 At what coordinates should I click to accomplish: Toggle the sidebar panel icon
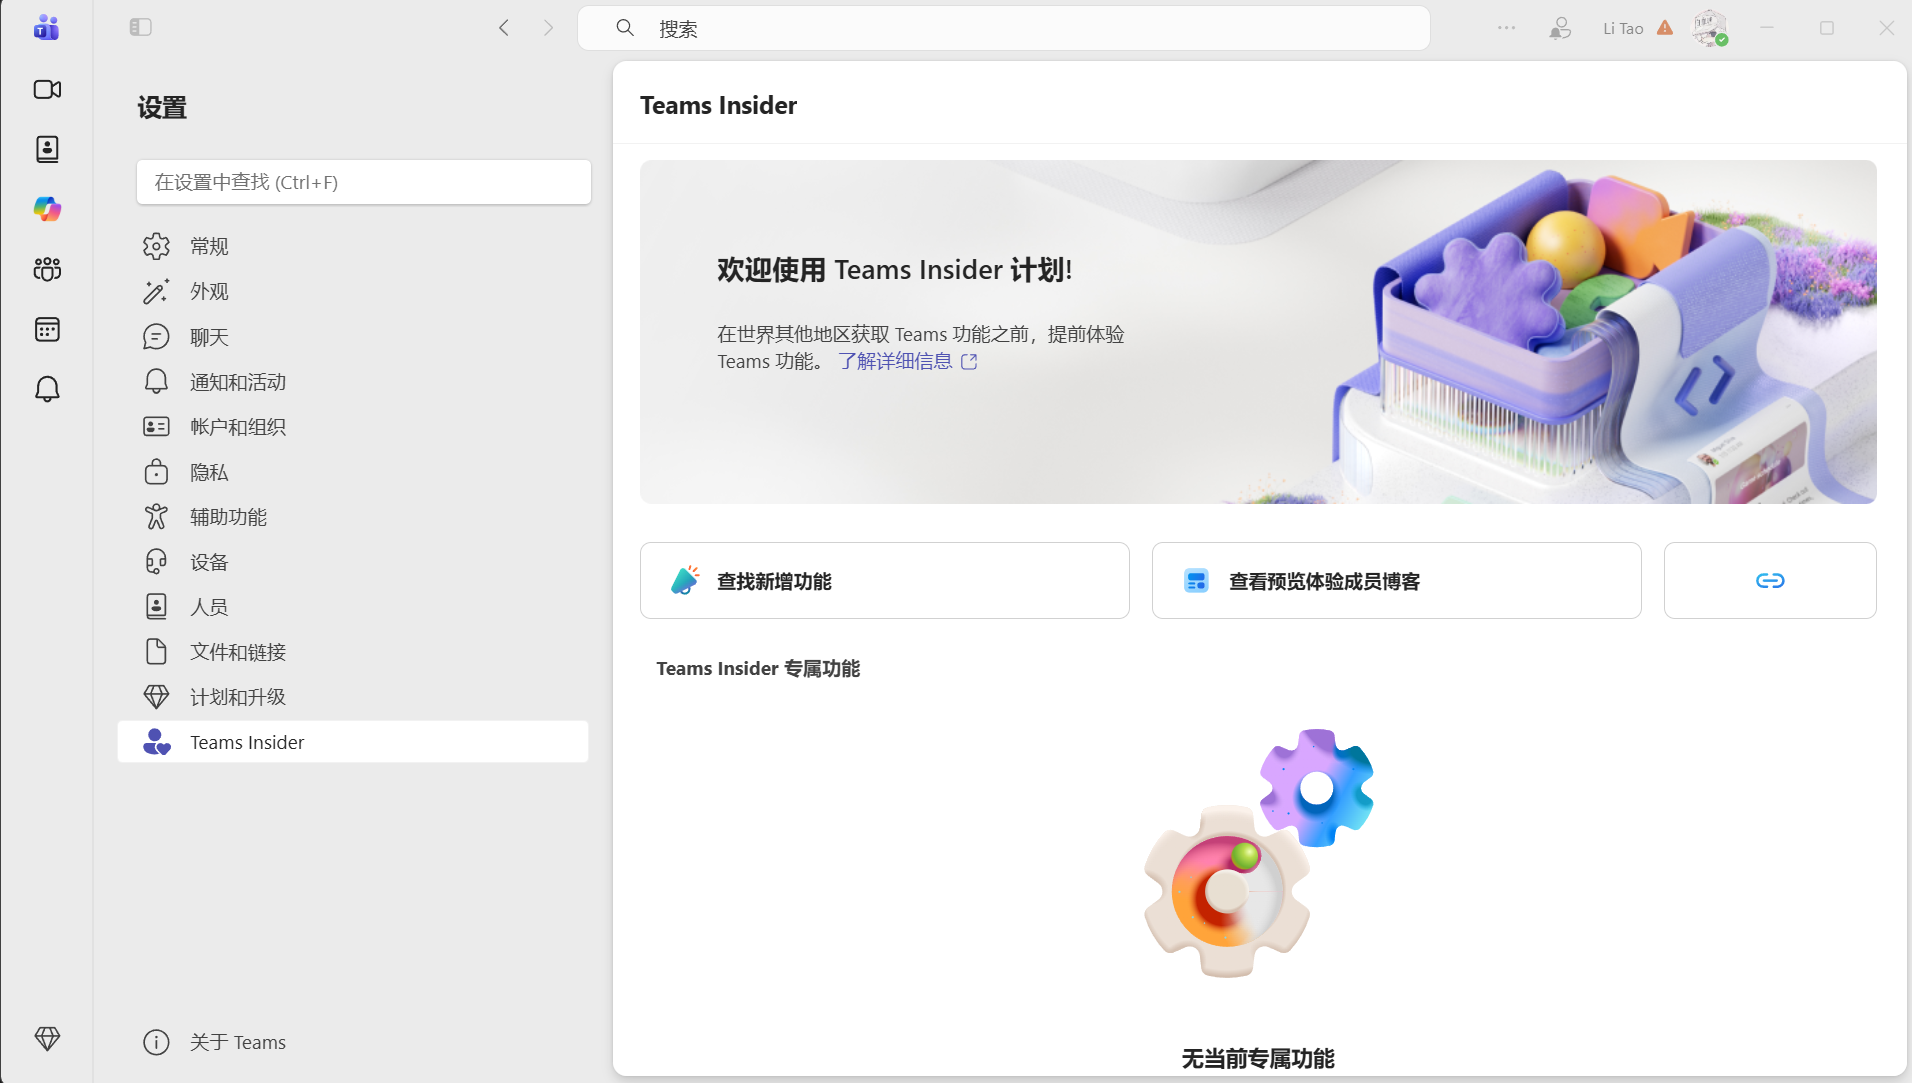point(140,27)
